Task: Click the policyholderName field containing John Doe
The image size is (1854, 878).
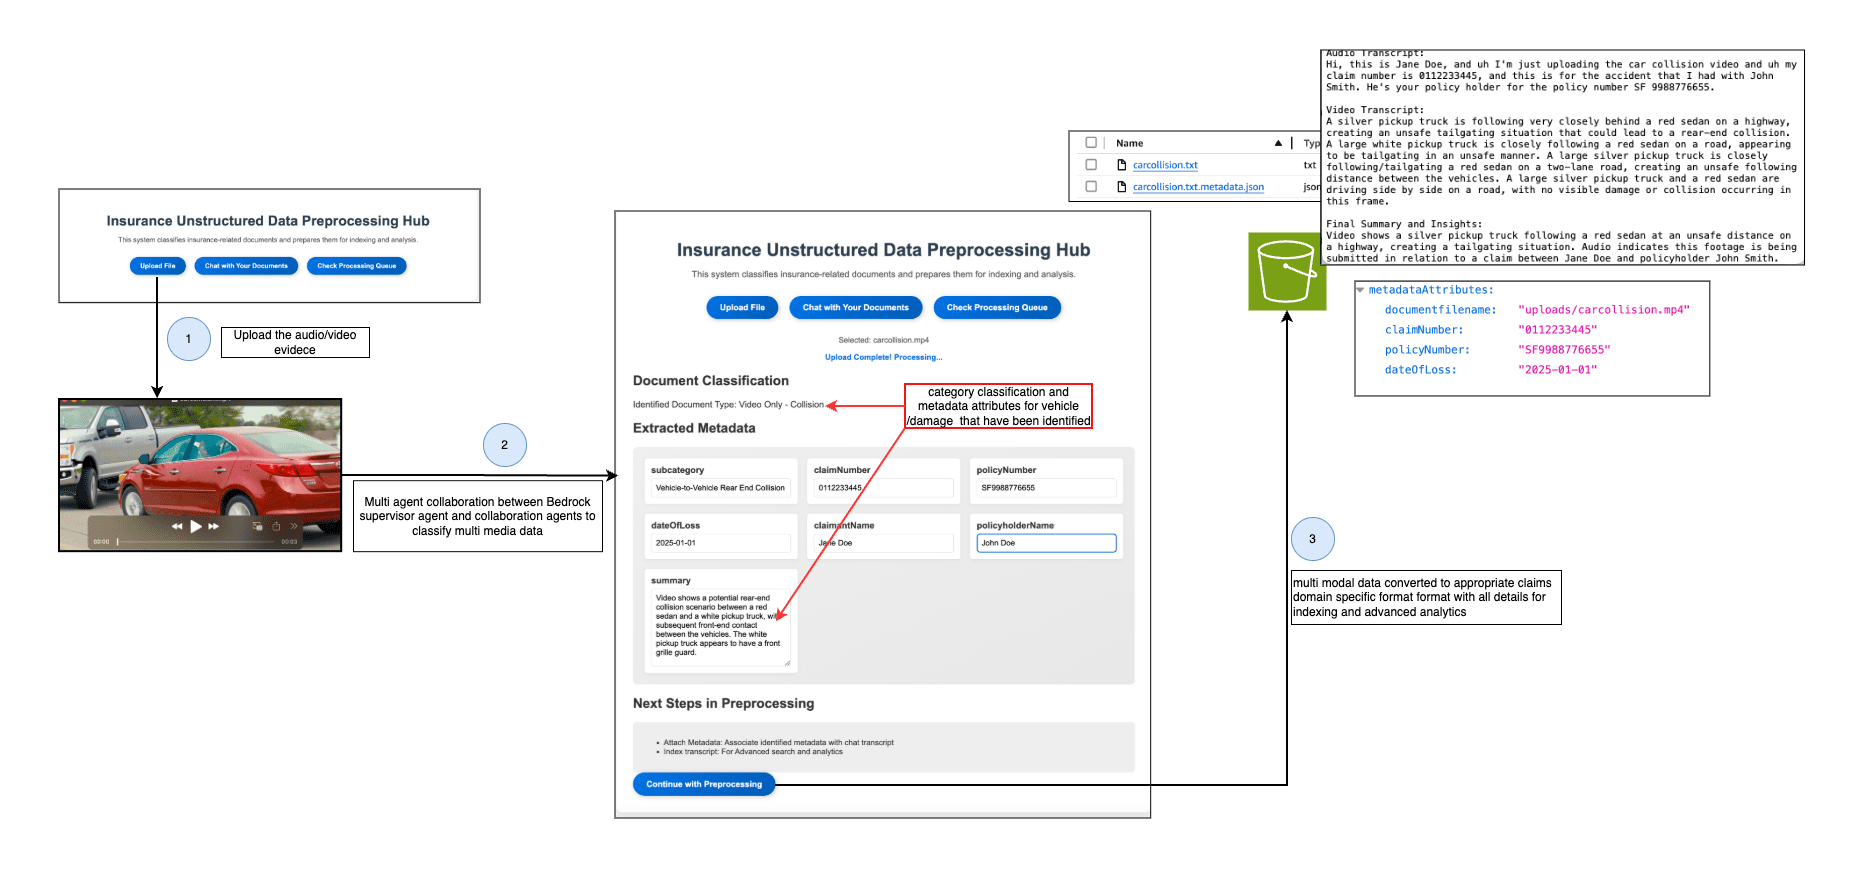Action: [1045, 543]
